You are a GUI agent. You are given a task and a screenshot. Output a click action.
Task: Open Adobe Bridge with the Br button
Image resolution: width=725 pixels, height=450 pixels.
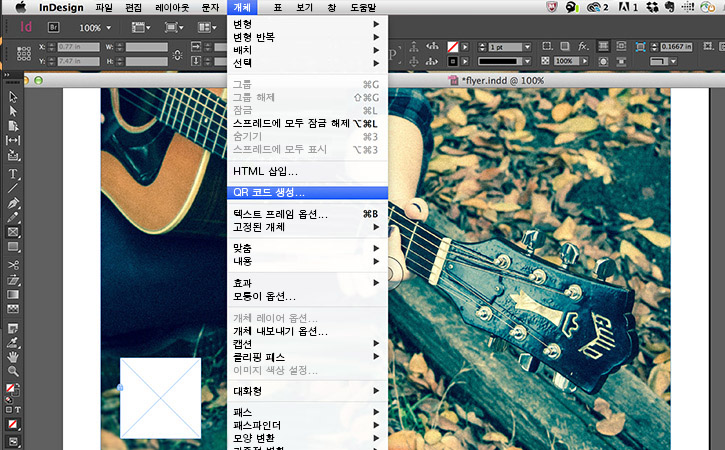pos(54,28)
